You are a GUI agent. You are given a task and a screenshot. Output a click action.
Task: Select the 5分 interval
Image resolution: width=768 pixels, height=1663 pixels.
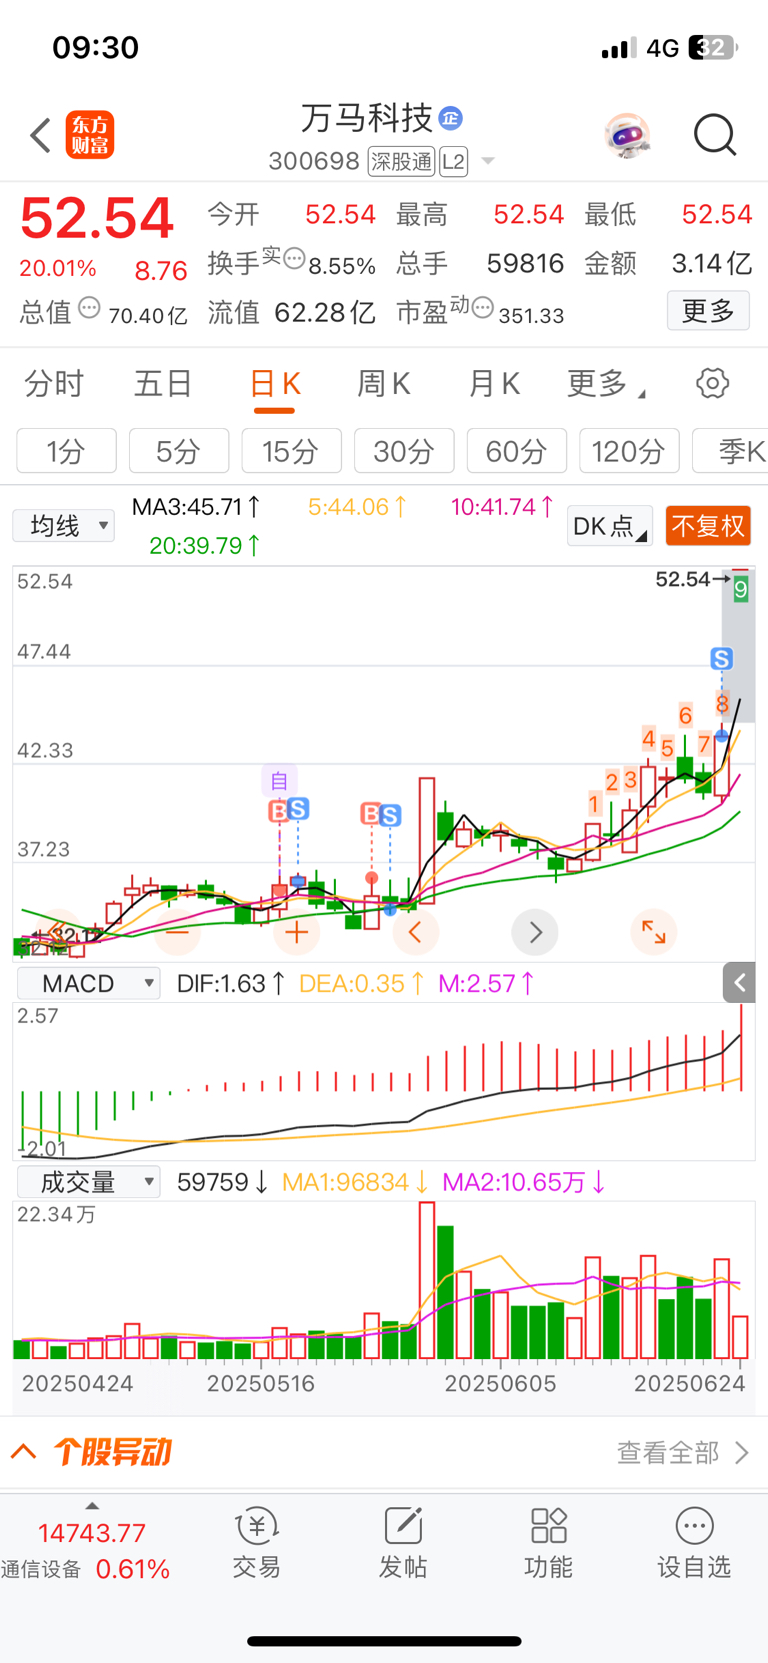179,451
